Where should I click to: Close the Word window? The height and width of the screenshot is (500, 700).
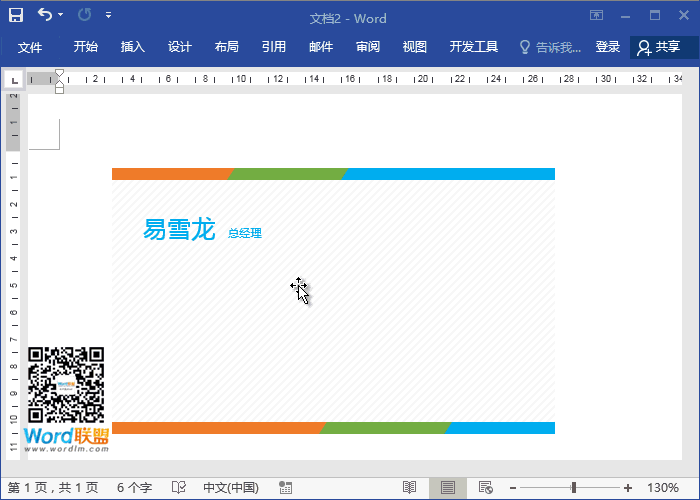click(x=683, y=15)
